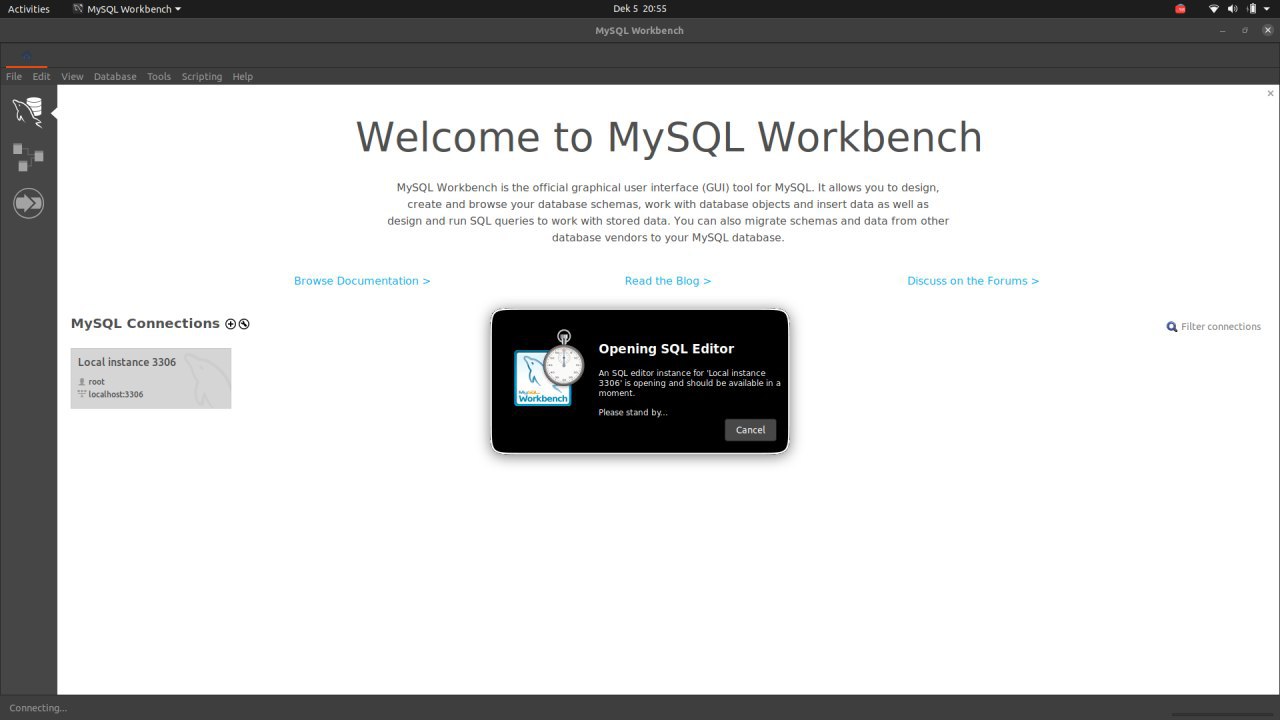
Task: Click the 'Please stand by...' text
Action: (633, 412)
